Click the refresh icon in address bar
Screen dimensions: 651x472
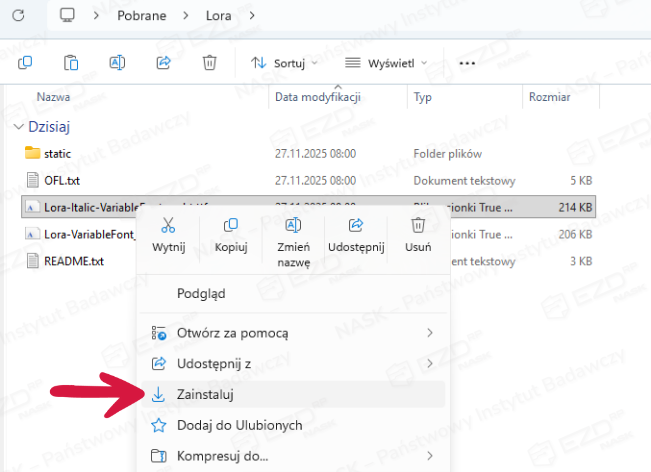point(21,15)
